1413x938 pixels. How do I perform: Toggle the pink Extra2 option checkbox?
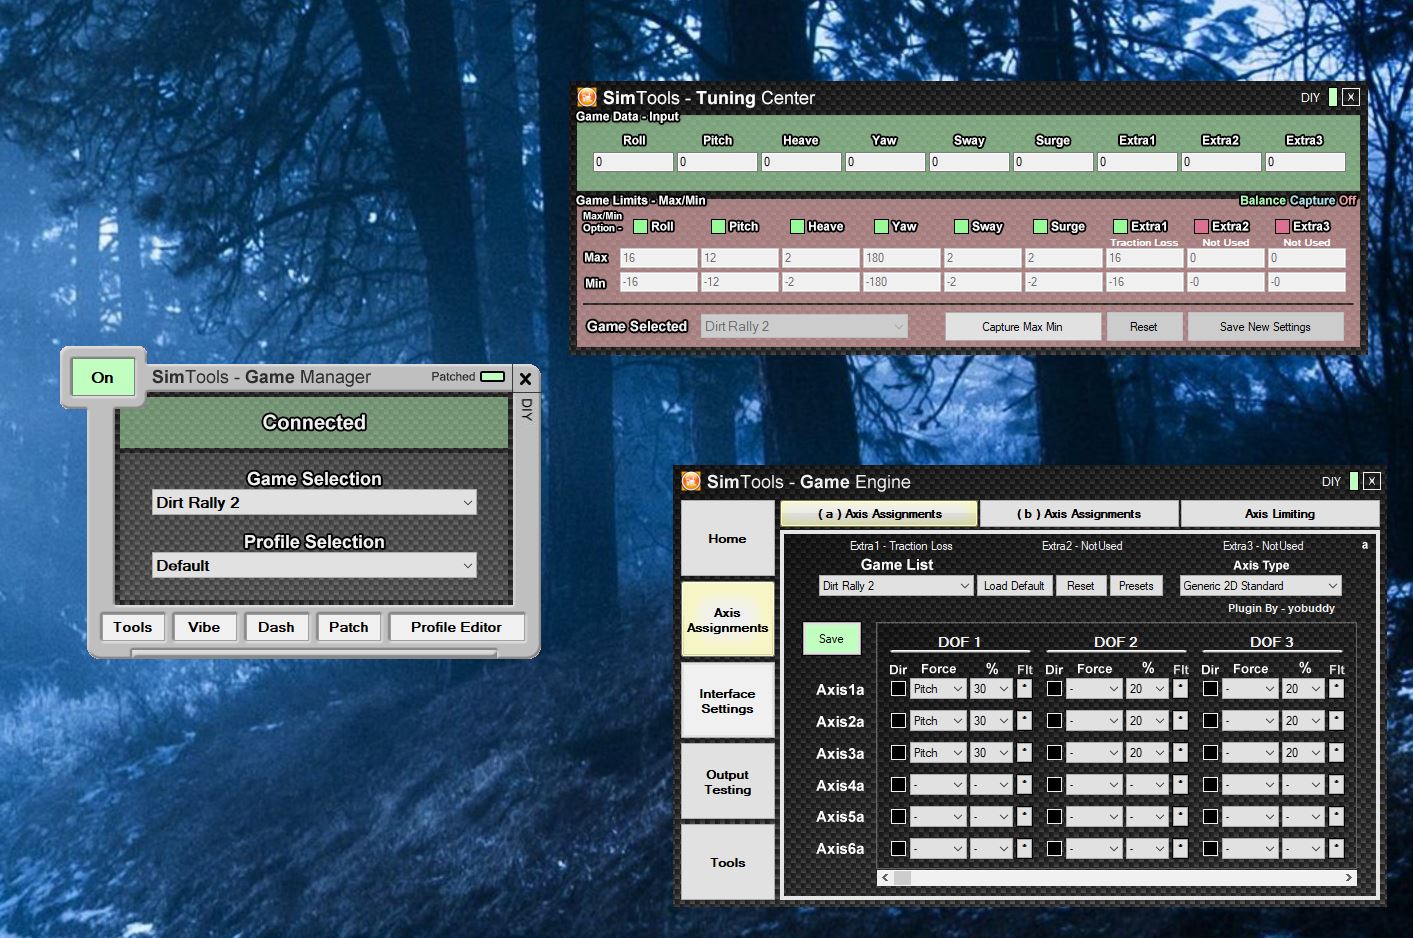[x=1201, y=226]
